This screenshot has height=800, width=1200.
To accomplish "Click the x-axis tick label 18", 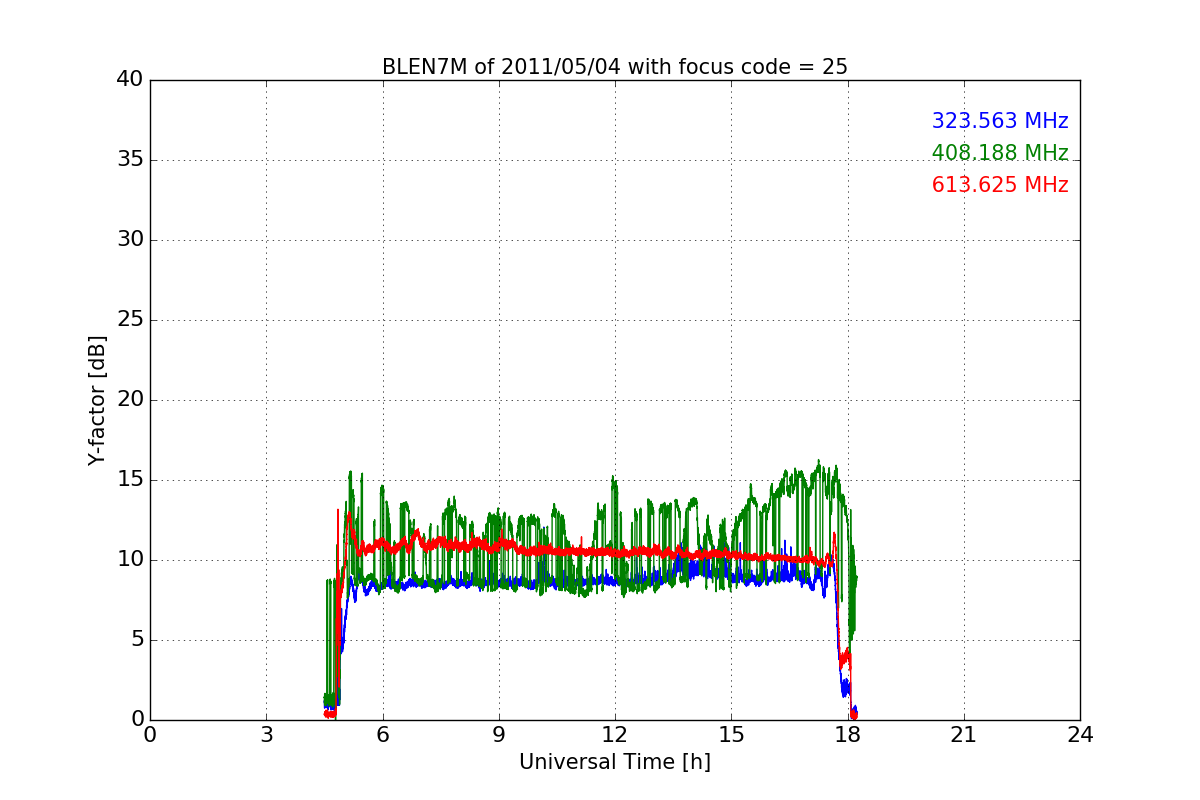I will click(848, 734).
